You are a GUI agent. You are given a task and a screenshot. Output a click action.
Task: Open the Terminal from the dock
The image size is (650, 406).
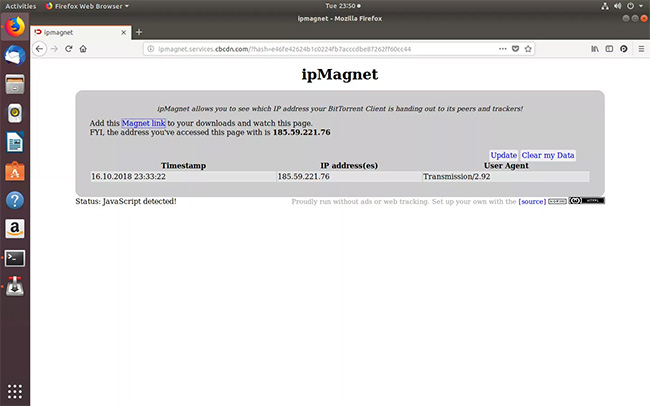click(x=15, y=258)
